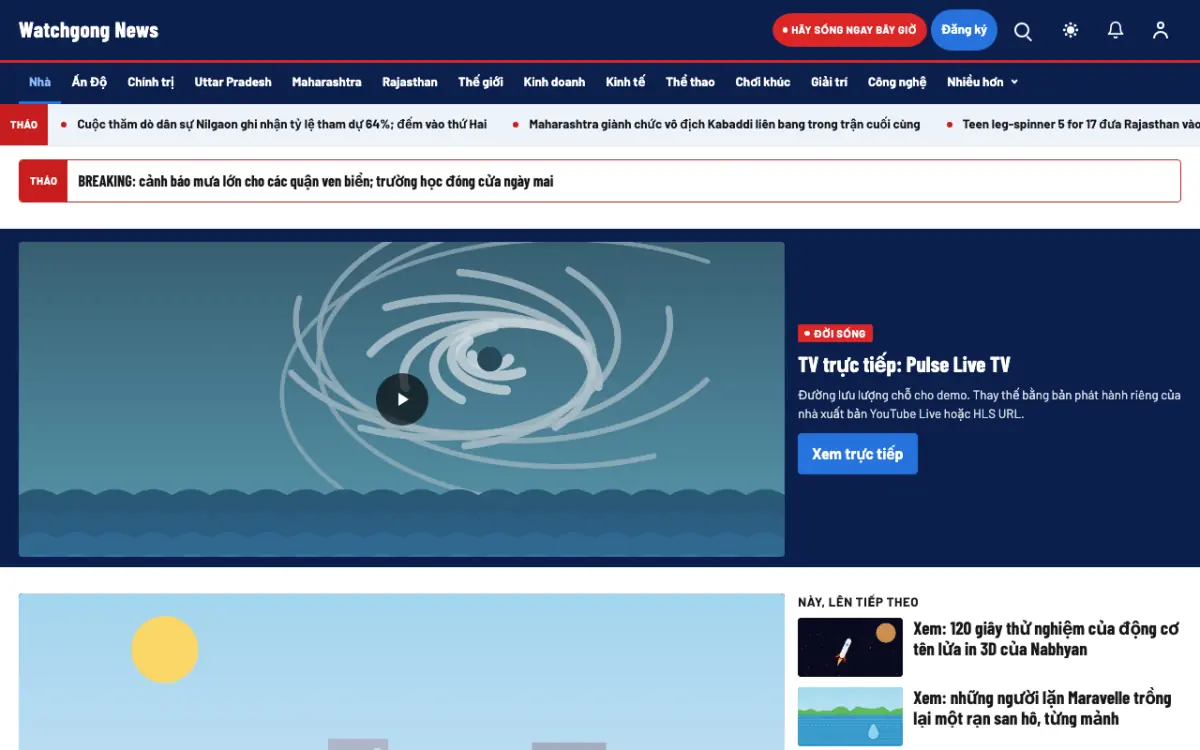The image size is (1200, 750).
Task: Open the Maharashtra Kabaddi ticker headline
Action: 724,124
